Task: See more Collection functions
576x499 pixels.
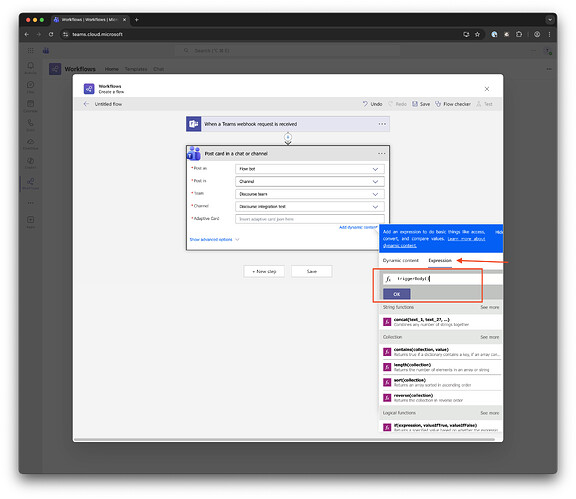Action: click(489, 337)
